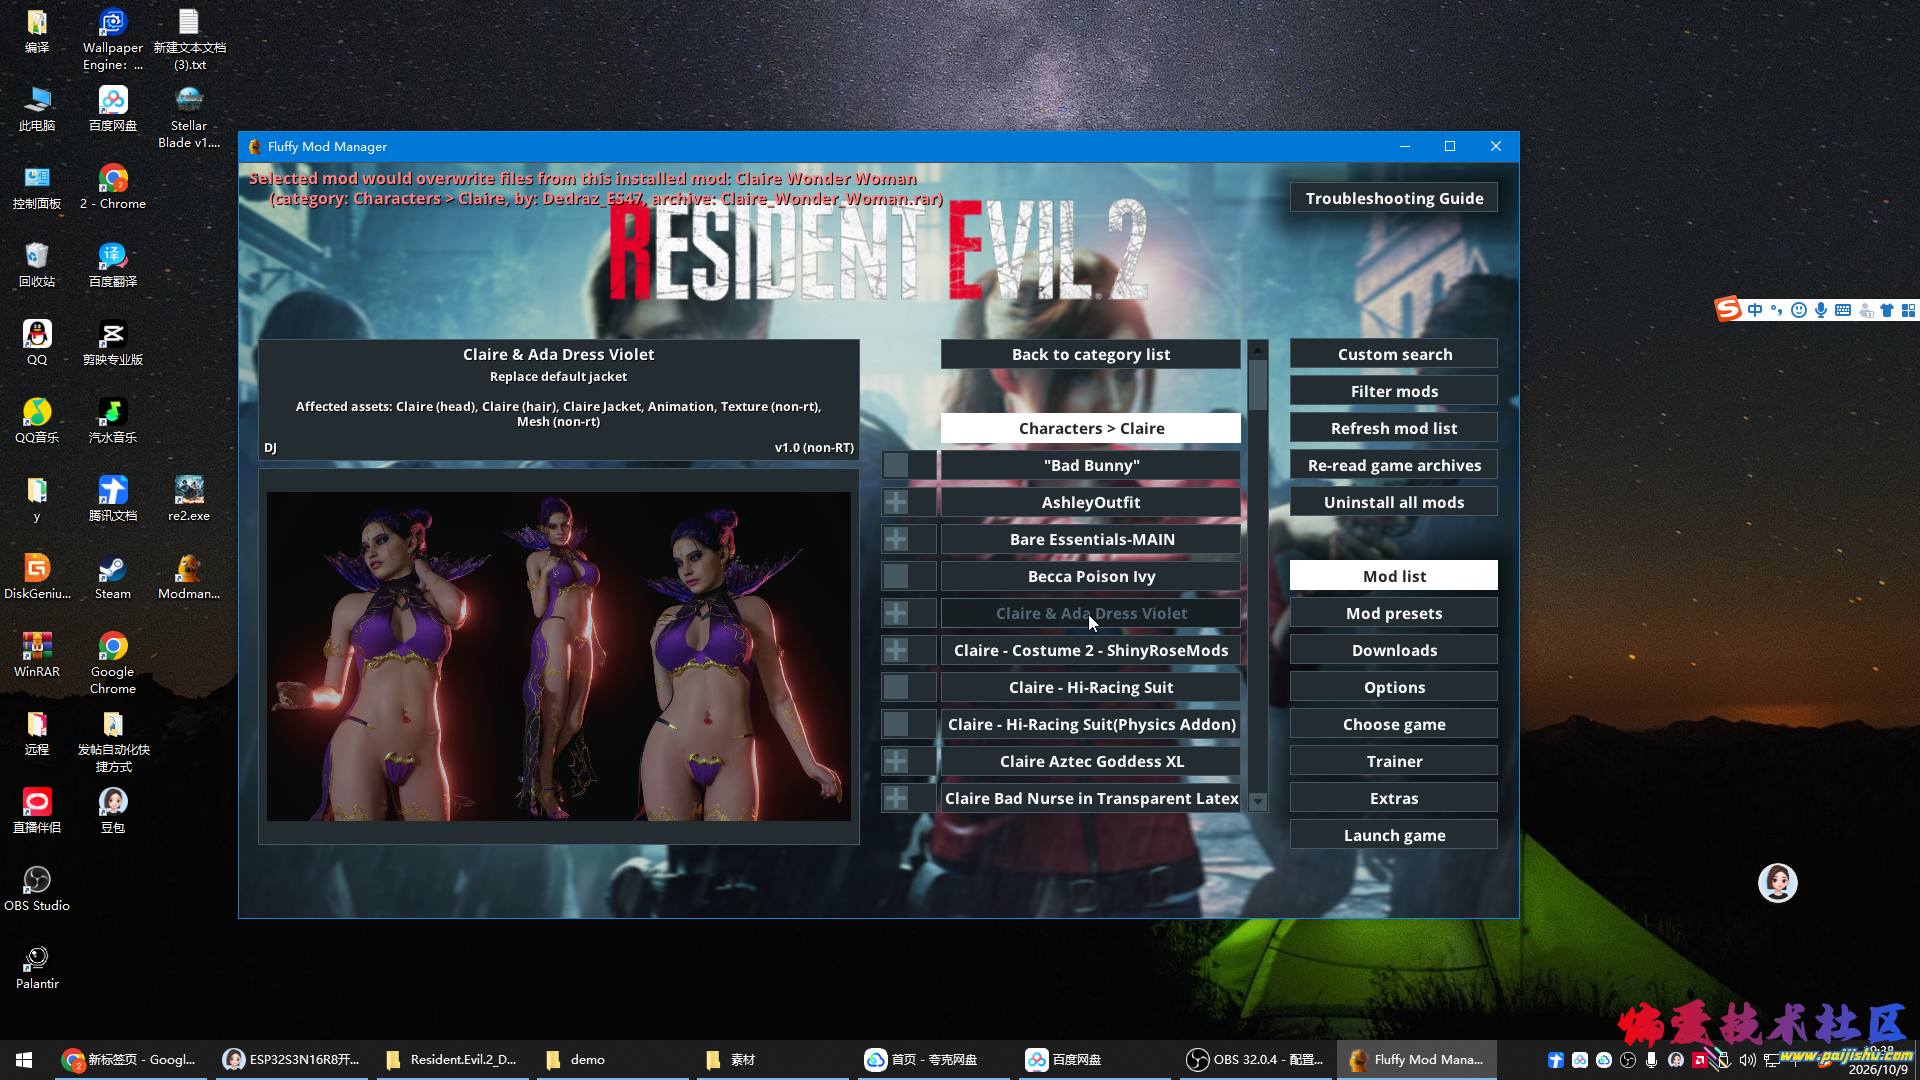
Task: Click the Claire & Ada Dress Violet preview image
Action: click(x=558, y=656)
